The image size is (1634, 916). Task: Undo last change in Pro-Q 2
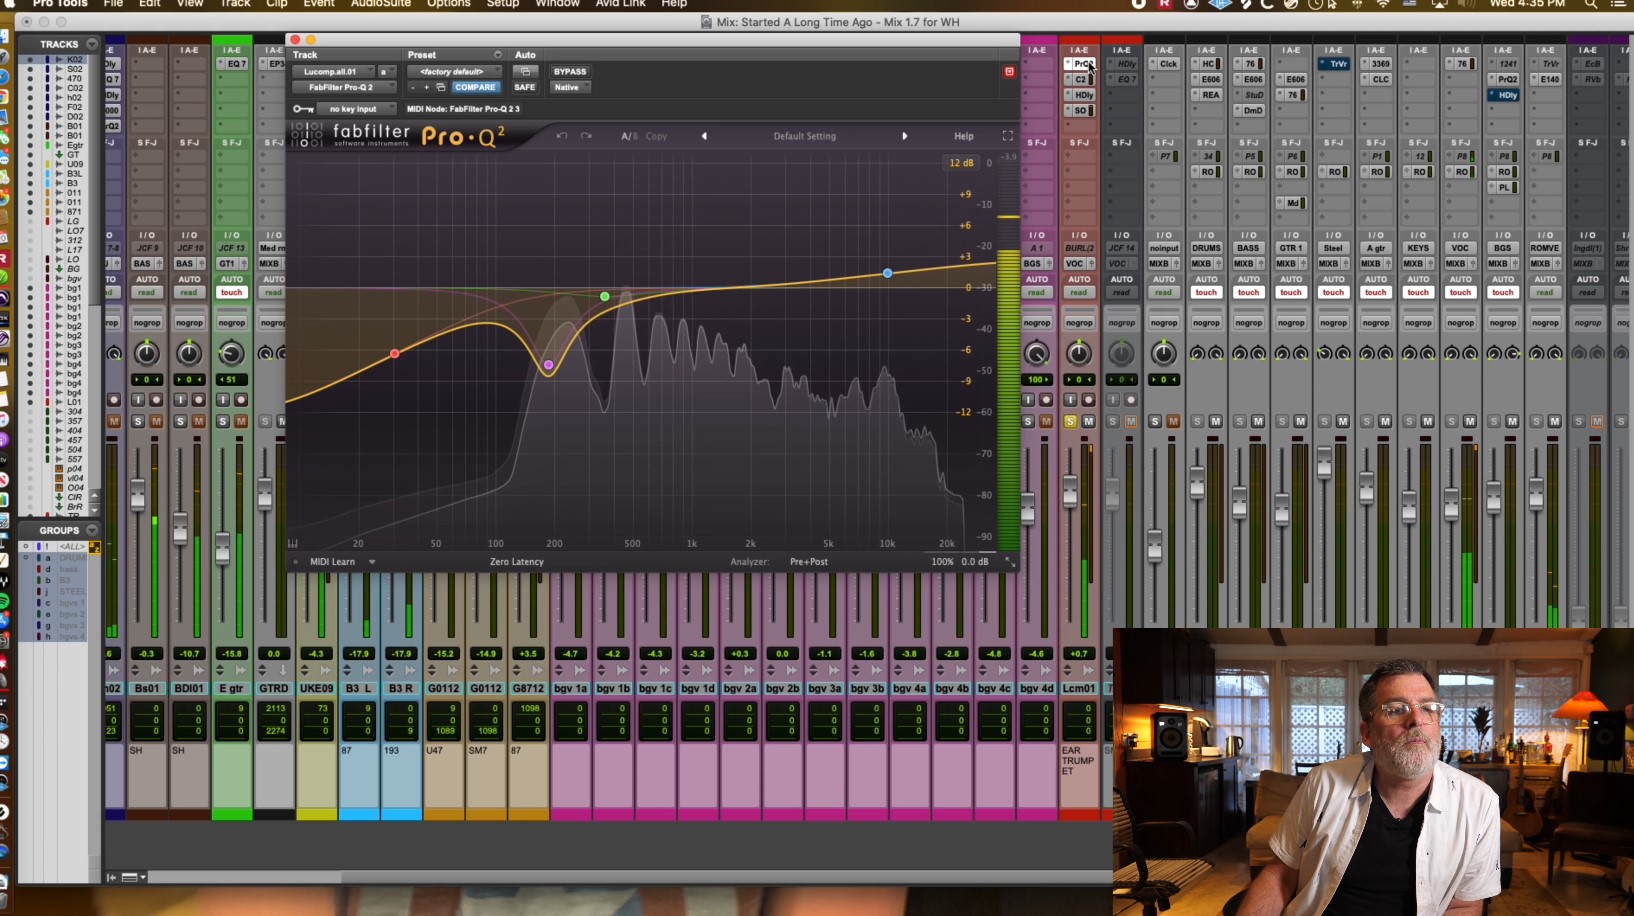tap(561, 136)
